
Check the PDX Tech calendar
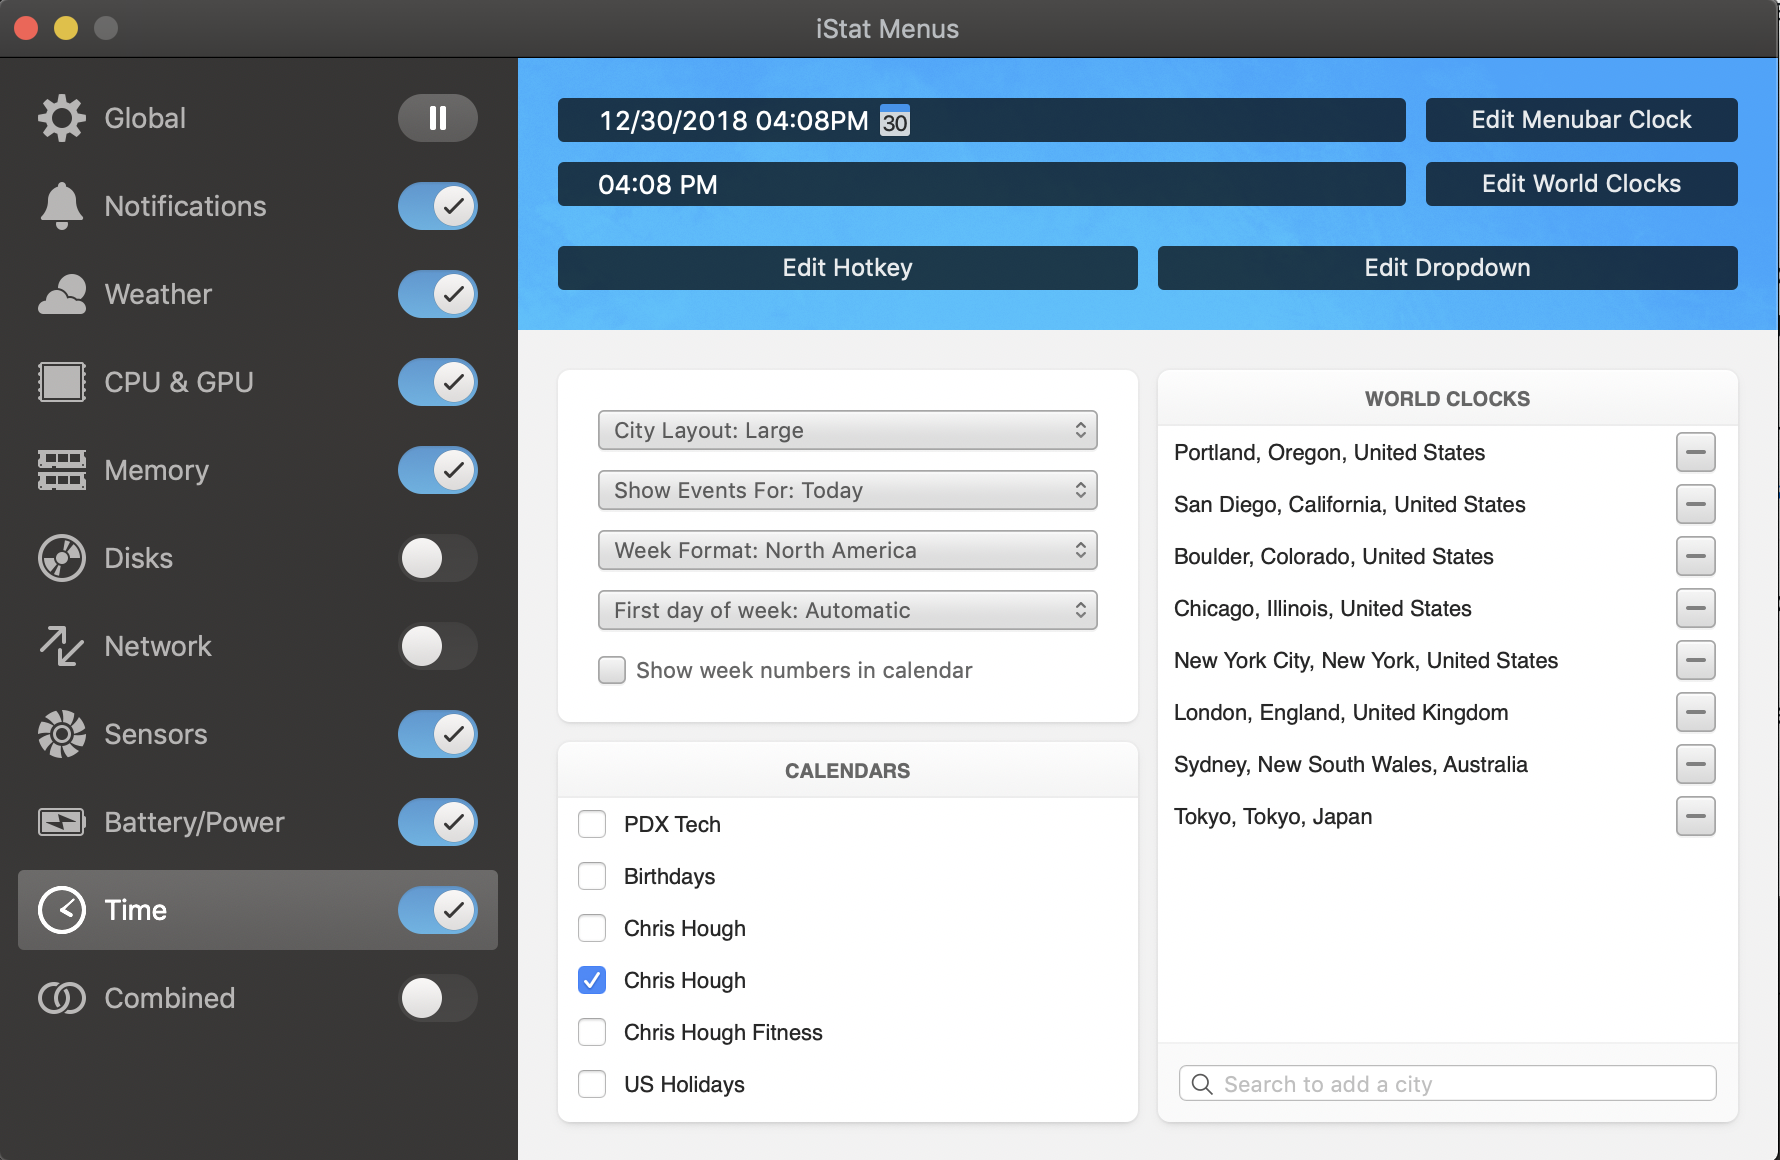(592, 824)
